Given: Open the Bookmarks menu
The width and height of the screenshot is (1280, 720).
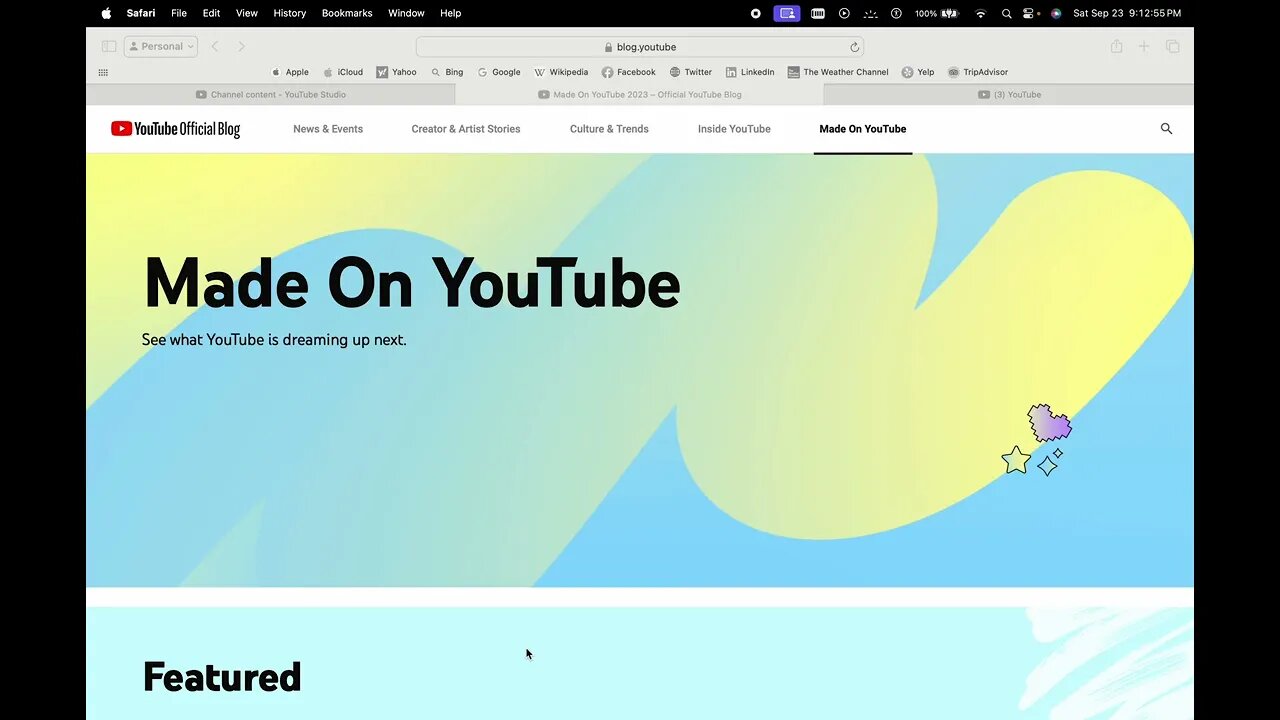Looking at the screenshot, I should 347,13.
